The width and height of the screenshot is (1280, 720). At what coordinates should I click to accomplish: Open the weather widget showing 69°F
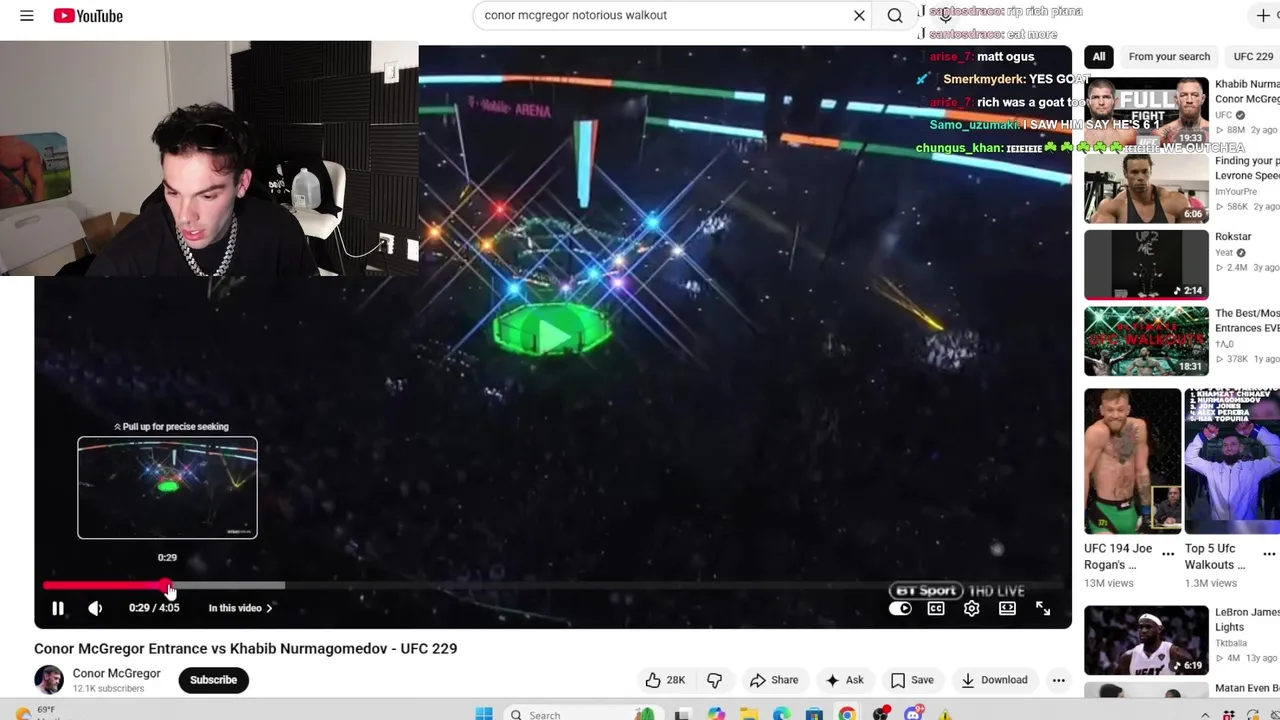point(35,713)
